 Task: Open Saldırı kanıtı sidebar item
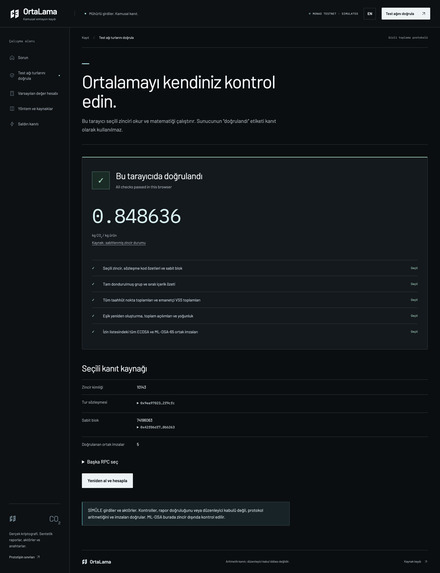point(35,124)
